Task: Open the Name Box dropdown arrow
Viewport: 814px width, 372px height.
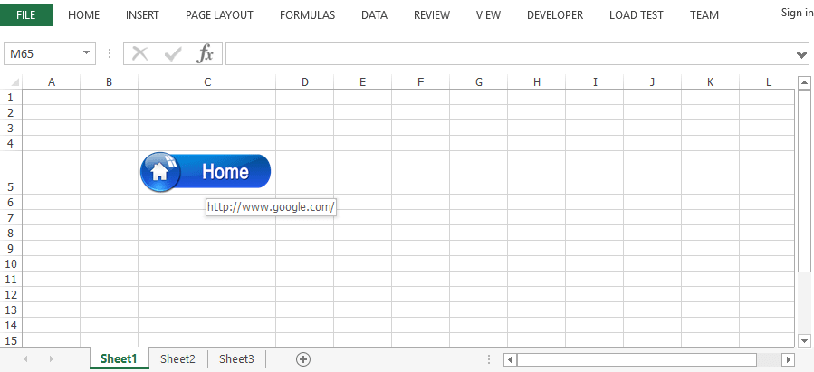Action: tap(86, 53)
